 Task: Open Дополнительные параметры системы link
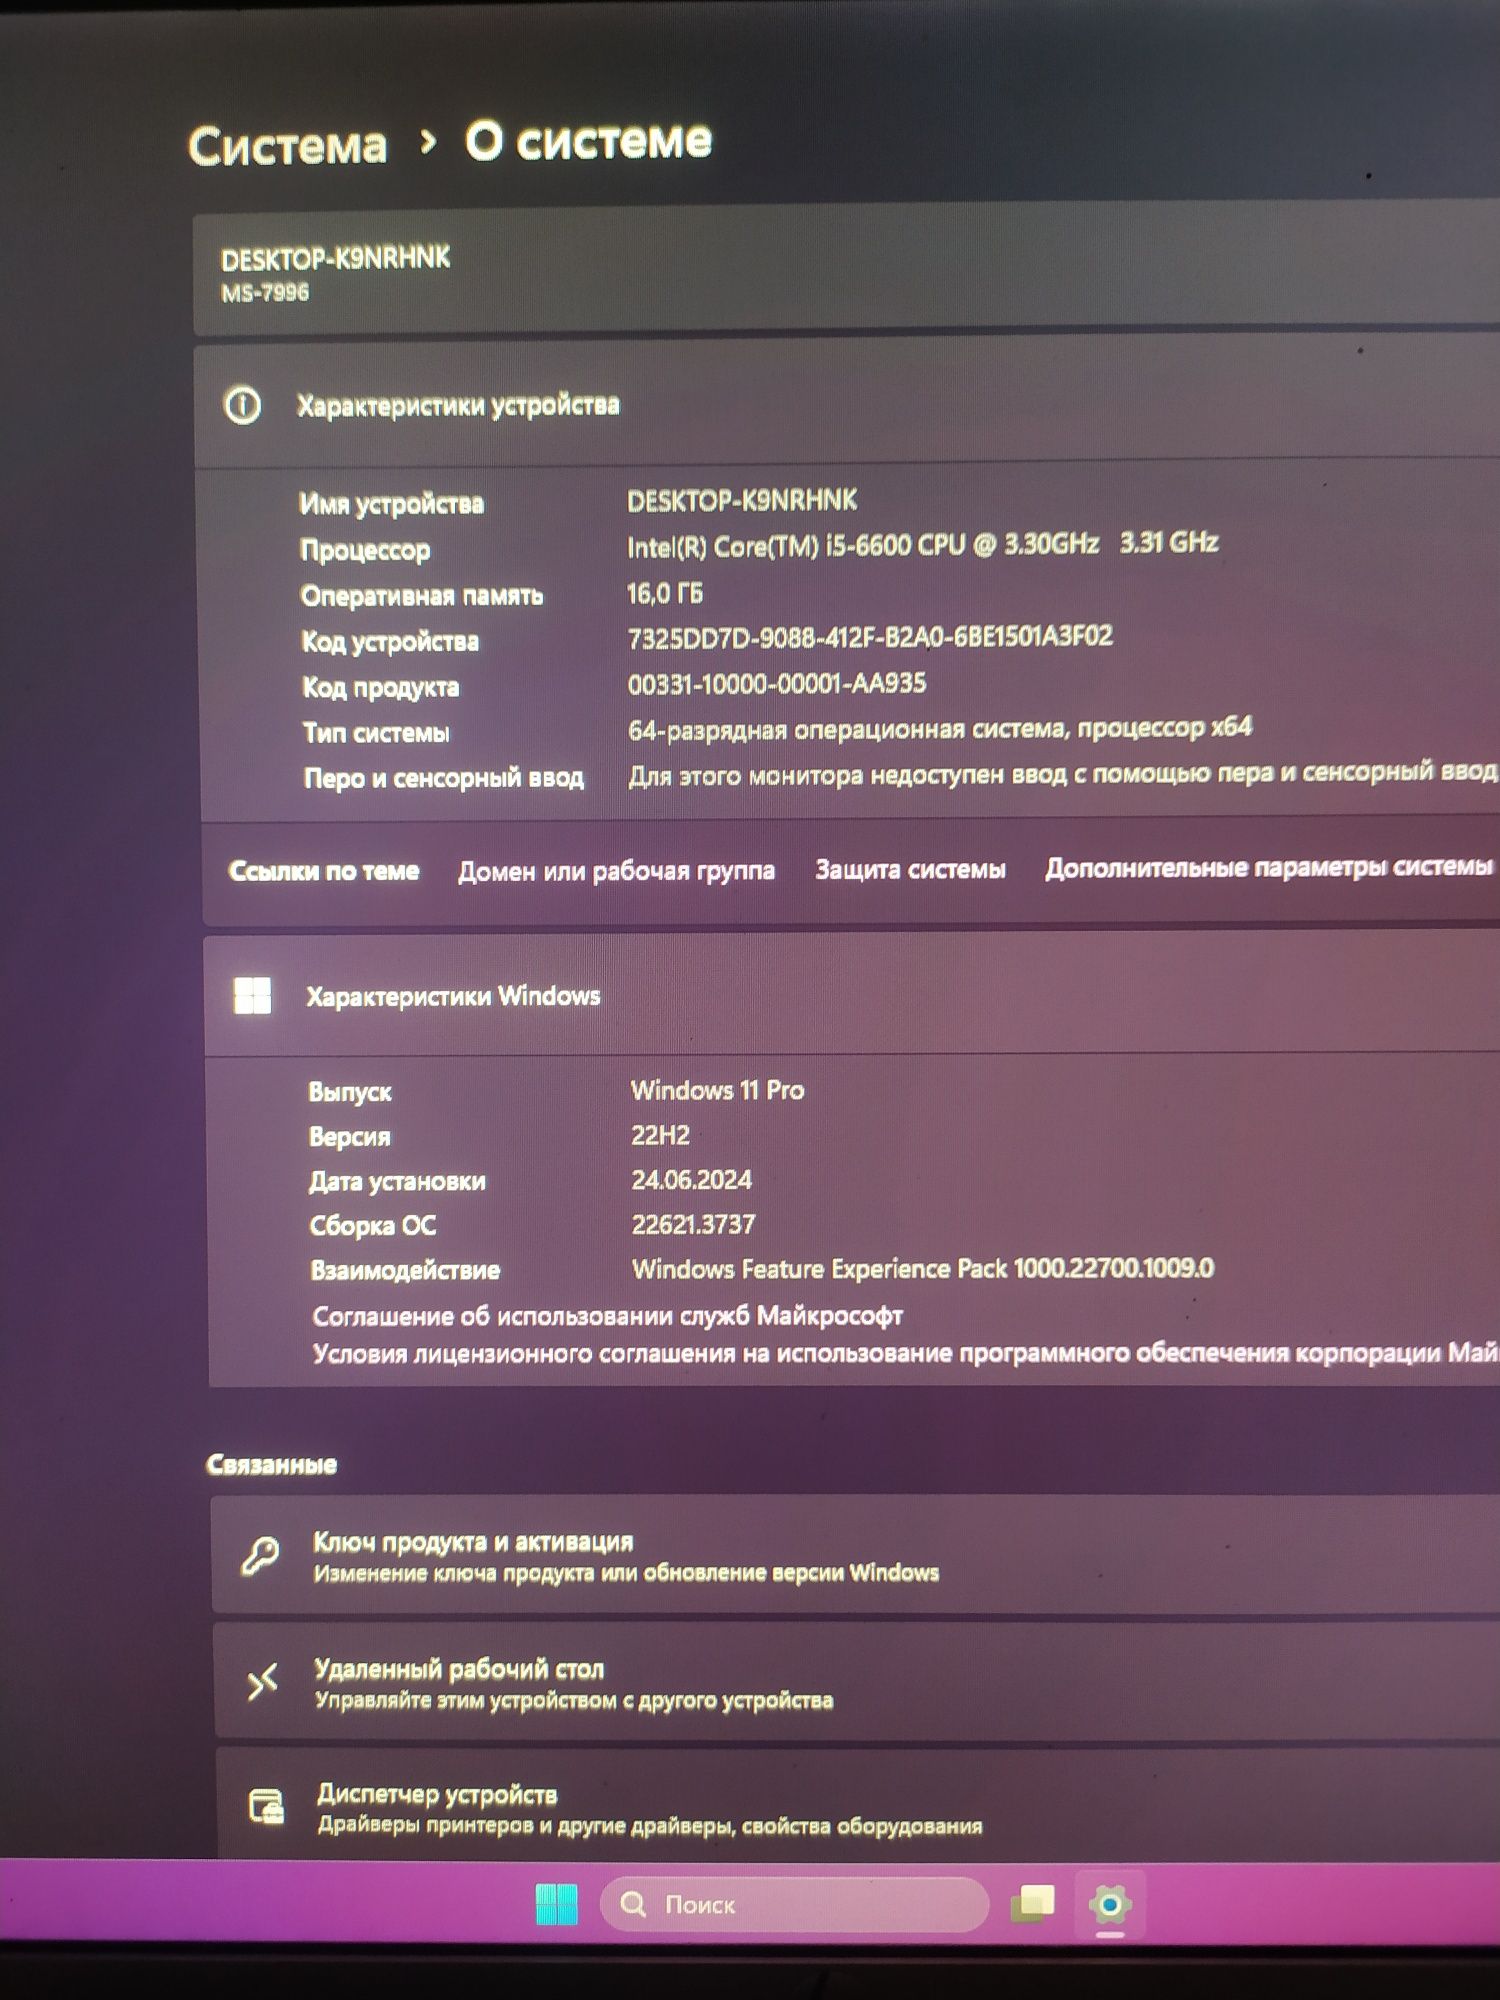[1269, 867]
